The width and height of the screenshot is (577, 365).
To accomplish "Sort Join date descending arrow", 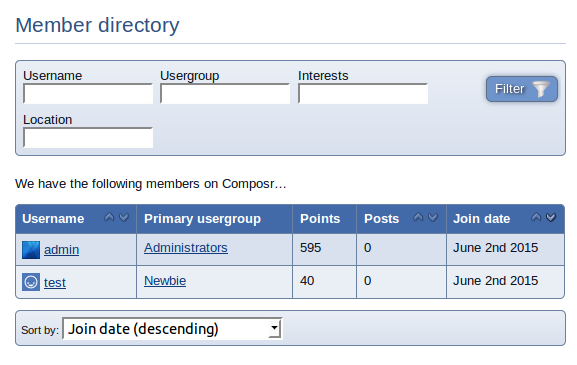I will click(551, 217).
